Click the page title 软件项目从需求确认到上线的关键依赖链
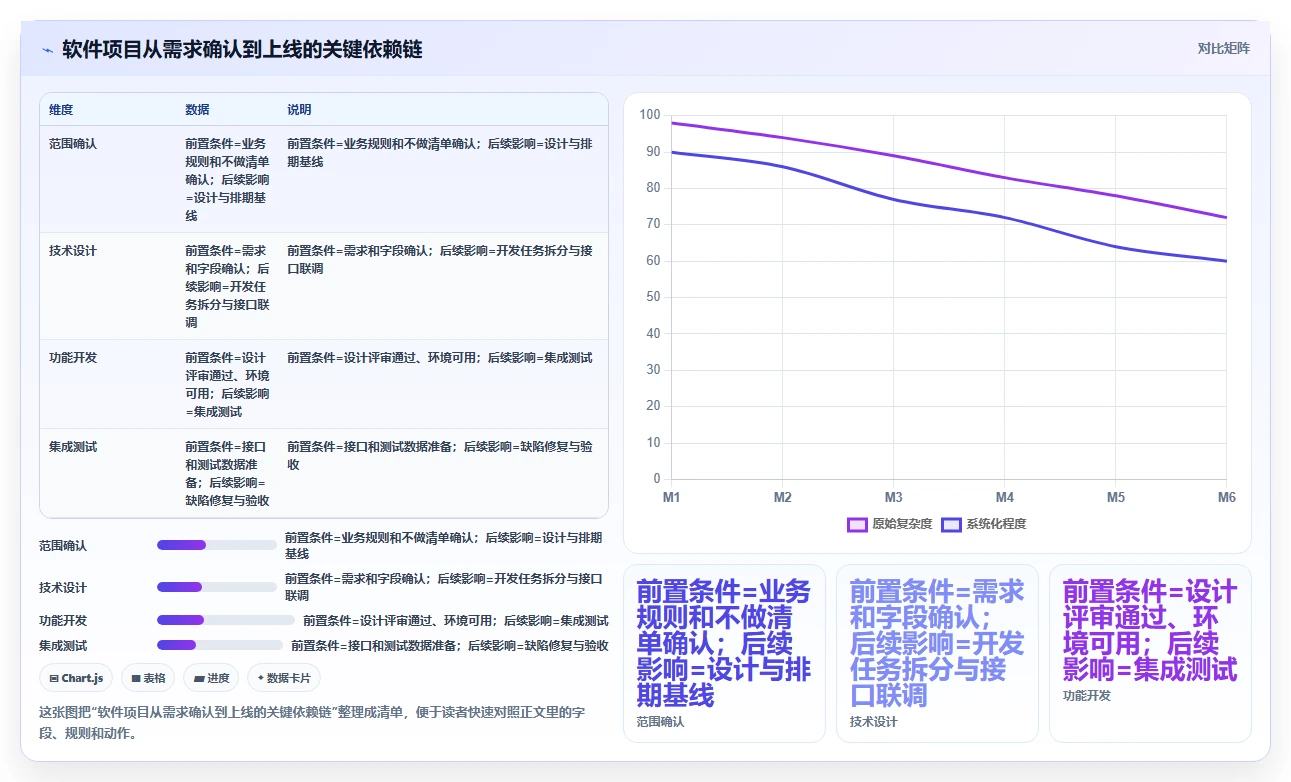The image size is (1291, 782). [242, 49]
